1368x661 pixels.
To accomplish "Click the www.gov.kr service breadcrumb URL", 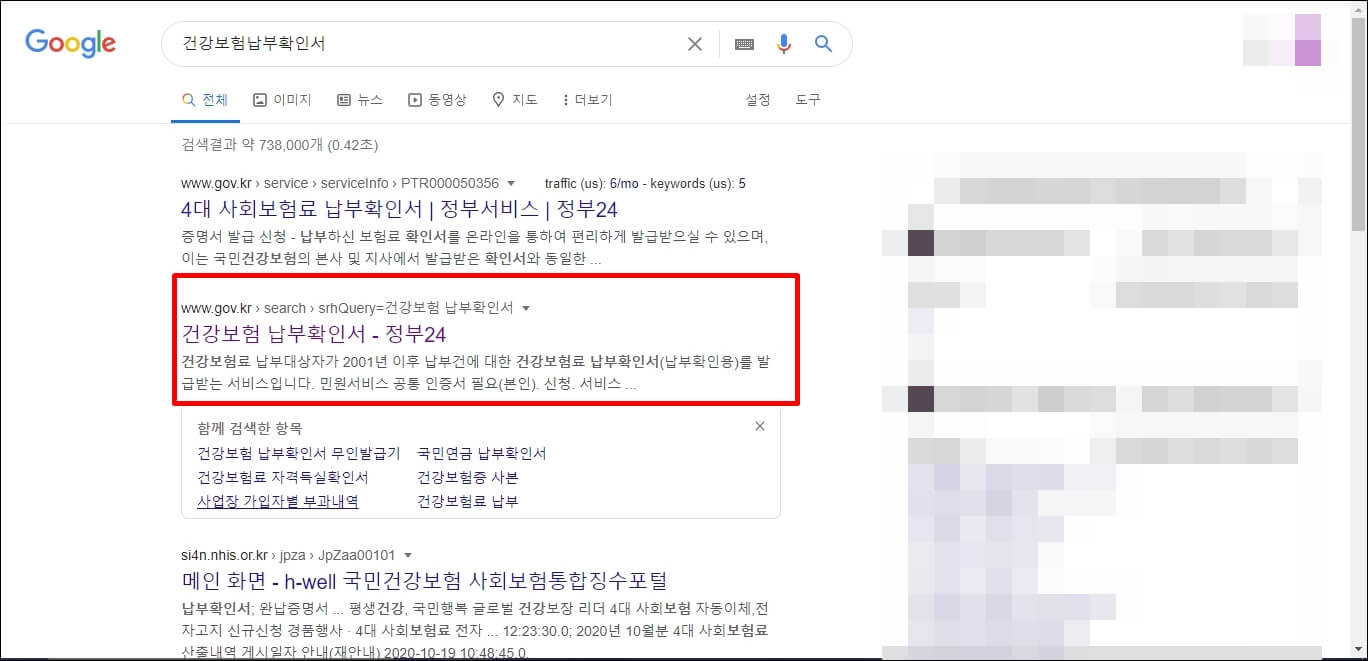I will (340, 184).
